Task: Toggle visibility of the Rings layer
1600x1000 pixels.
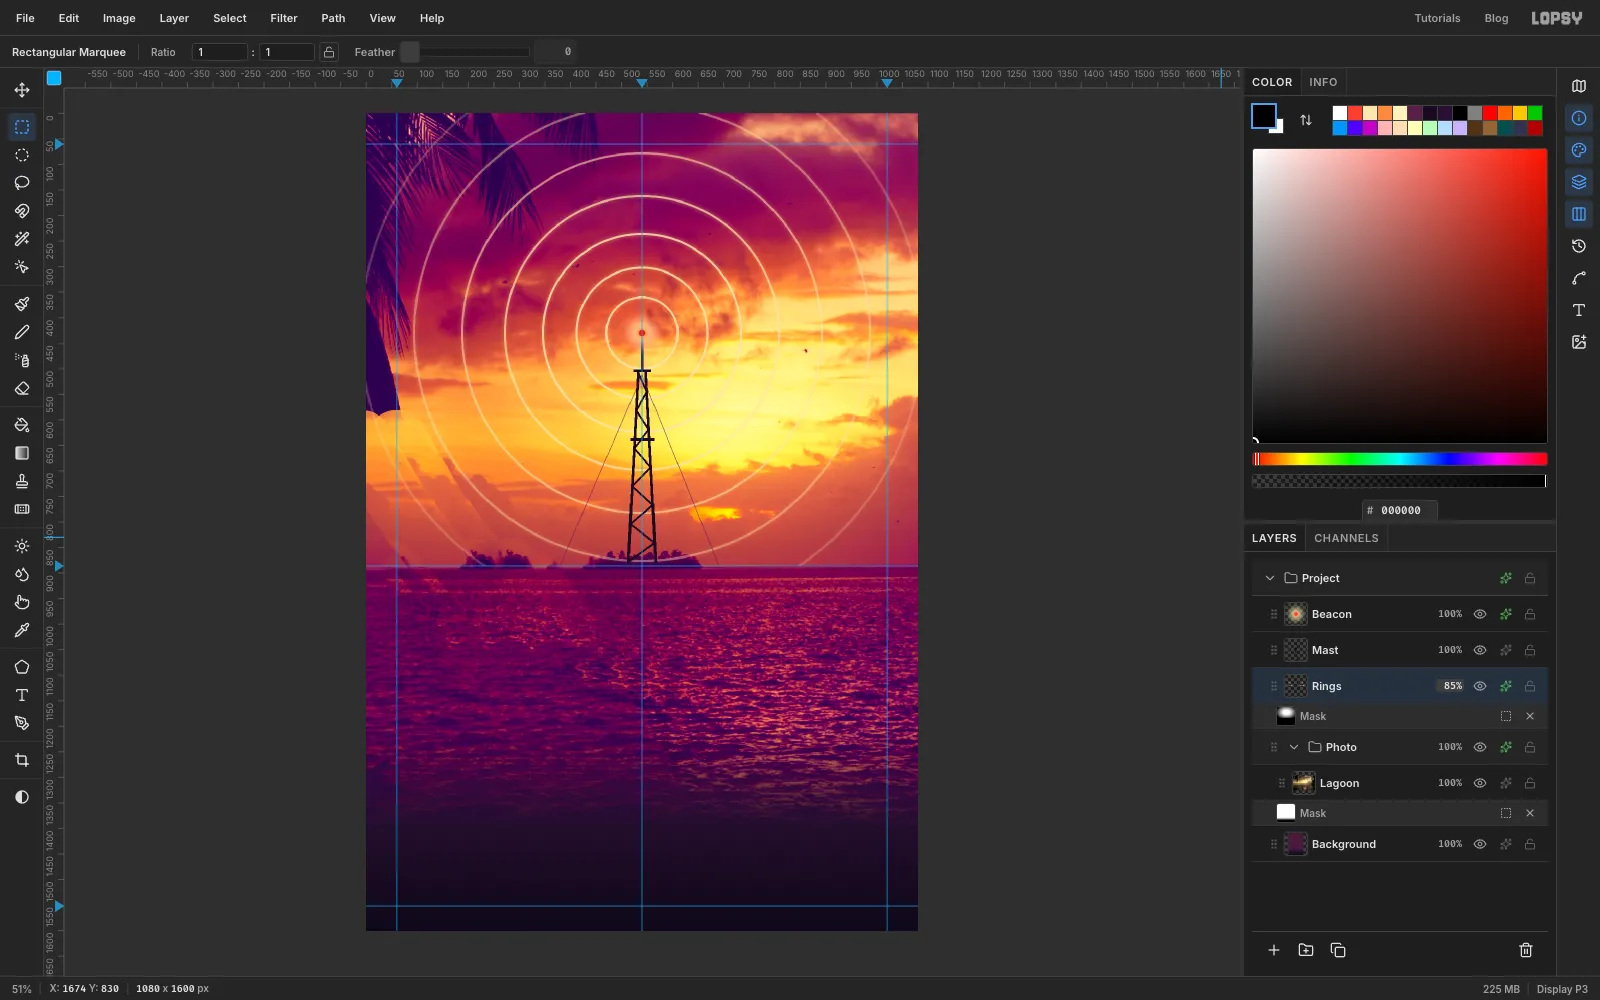Action: 1480,686
